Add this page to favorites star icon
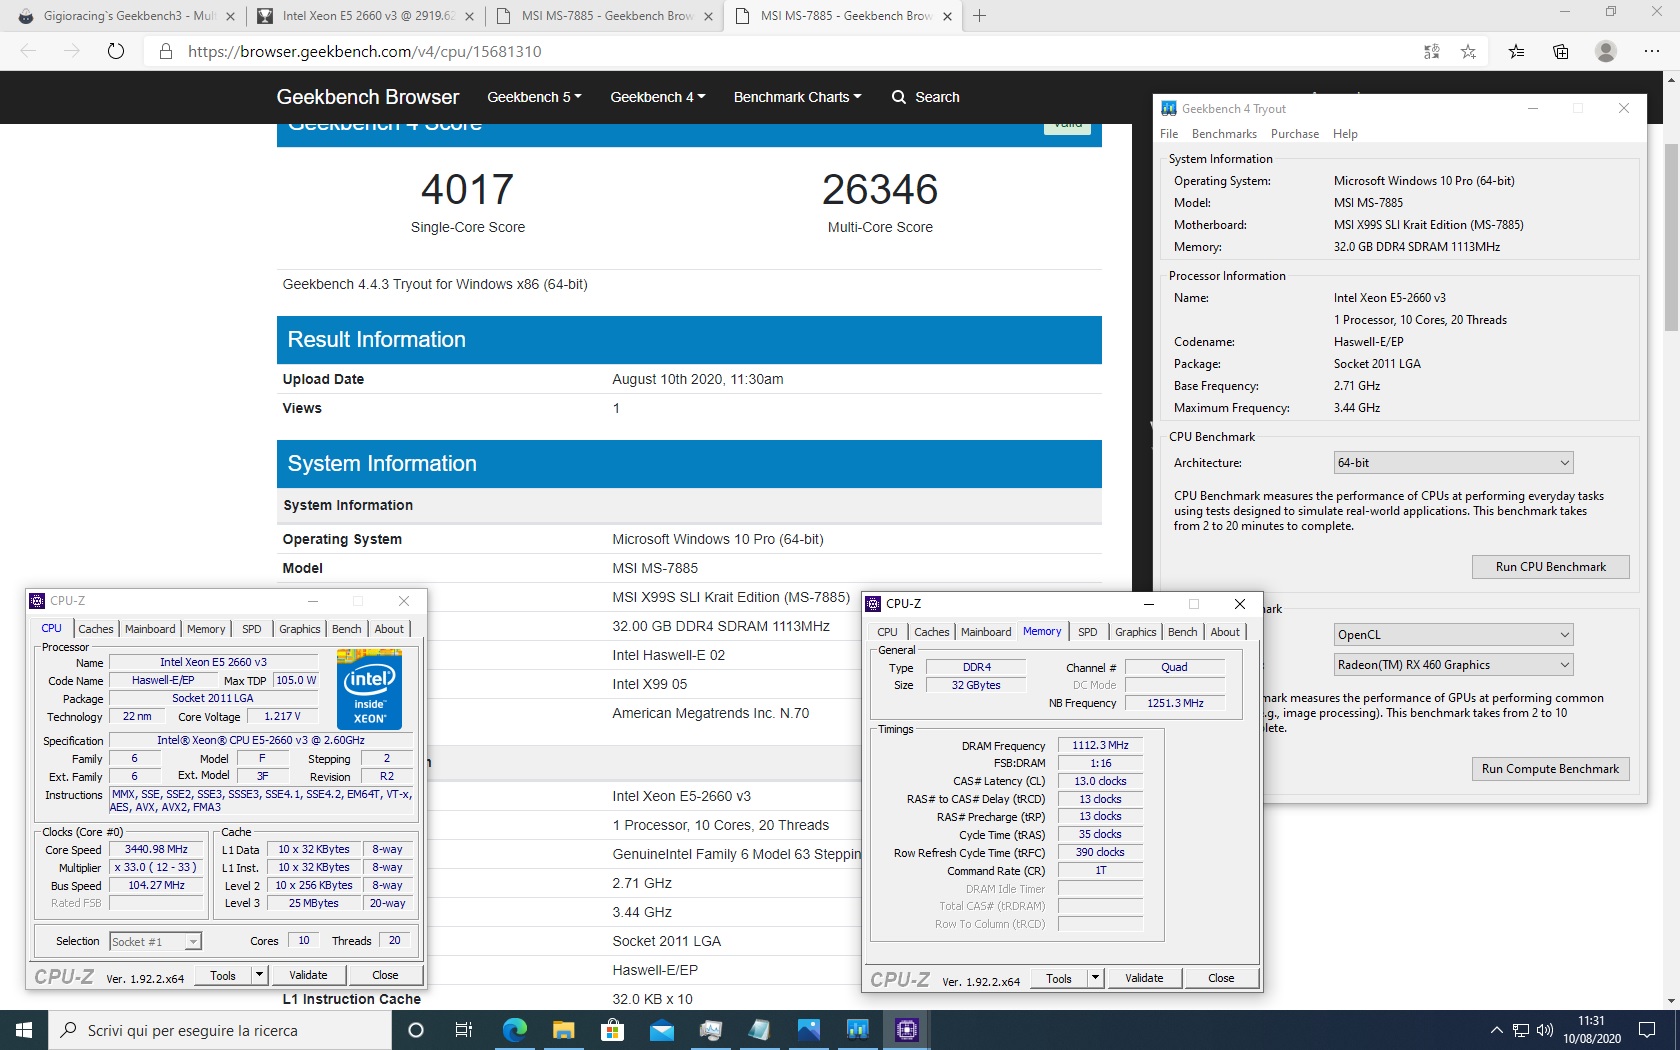 tap(1468, 51)
